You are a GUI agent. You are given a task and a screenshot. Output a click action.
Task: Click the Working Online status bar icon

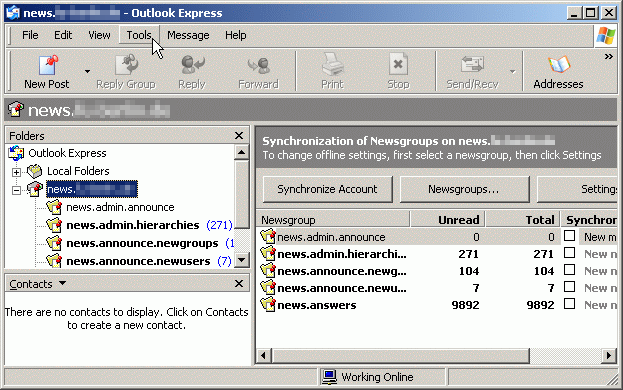[329, 377]
